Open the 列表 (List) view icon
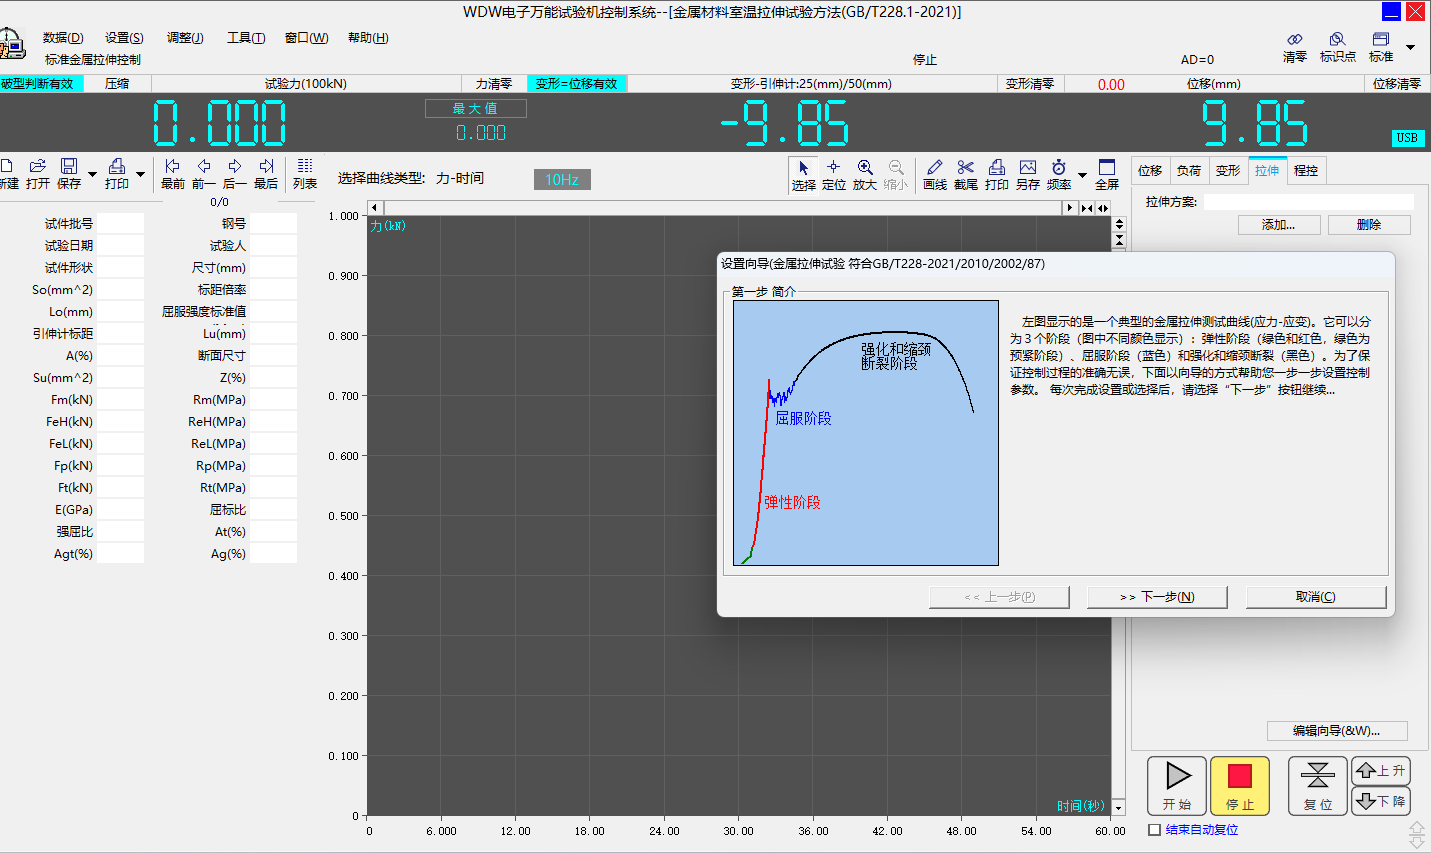This screenshot has width=1431, height=853. [x=305, y=173]
